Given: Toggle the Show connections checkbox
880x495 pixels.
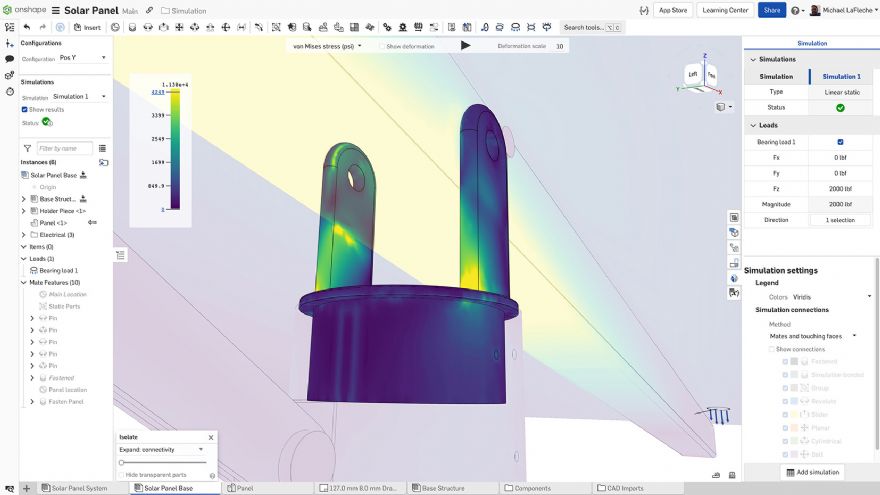Looking at the screenshot, I should pos(772,349).
